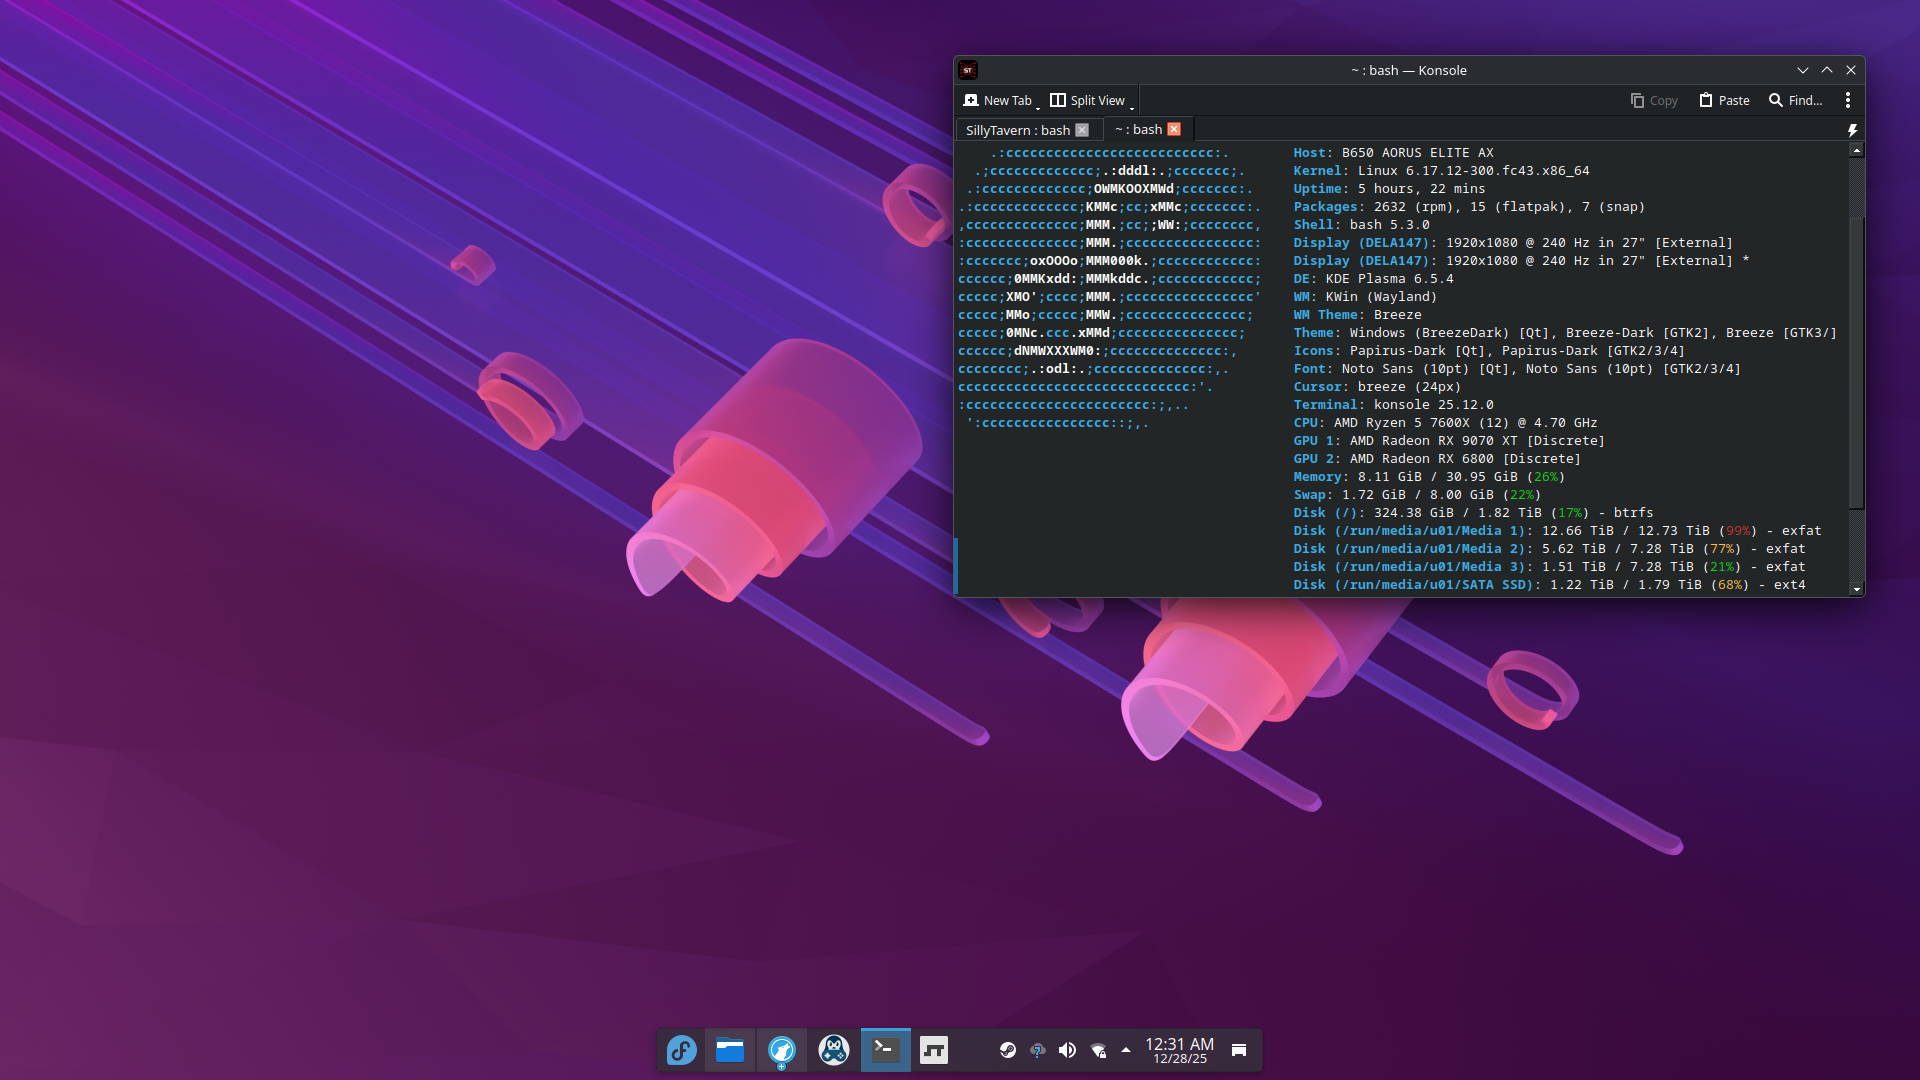Image resolution: width=1920 pixels, height=1080 pixels.
Task: Toggle the Konsole terminal taskbar entry
Action: click(x=885, y=1050)
